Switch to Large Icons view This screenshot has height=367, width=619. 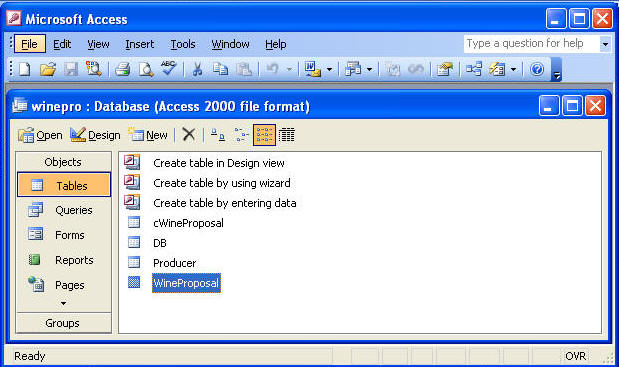[x=218, y=135]
